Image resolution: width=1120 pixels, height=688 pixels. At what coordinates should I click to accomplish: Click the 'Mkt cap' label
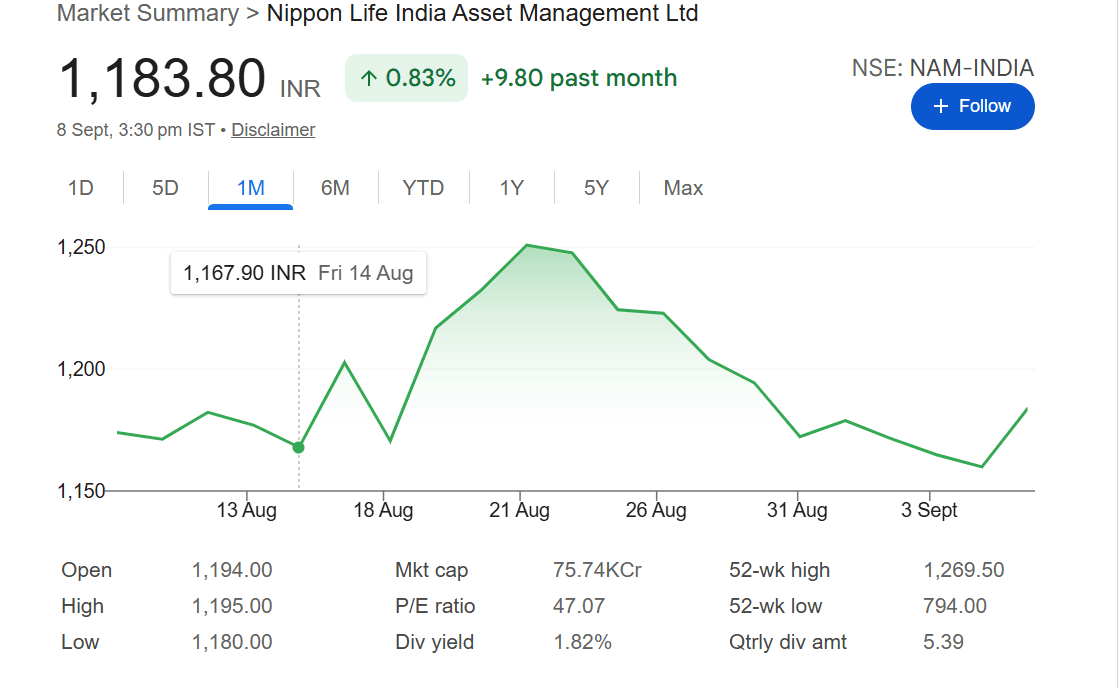431,570
